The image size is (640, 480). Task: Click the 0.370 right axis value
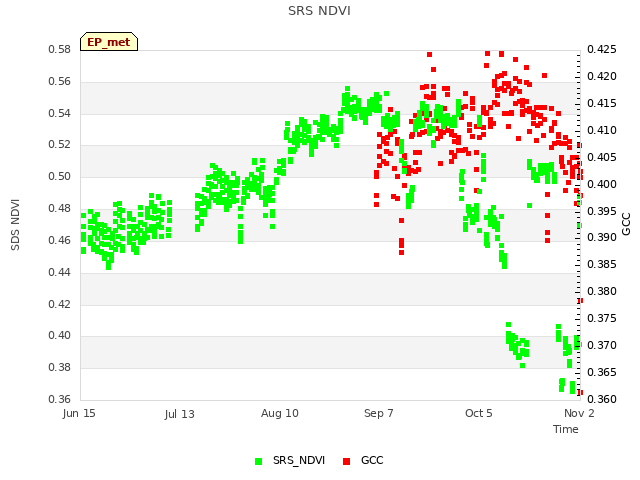coord(602,345)
